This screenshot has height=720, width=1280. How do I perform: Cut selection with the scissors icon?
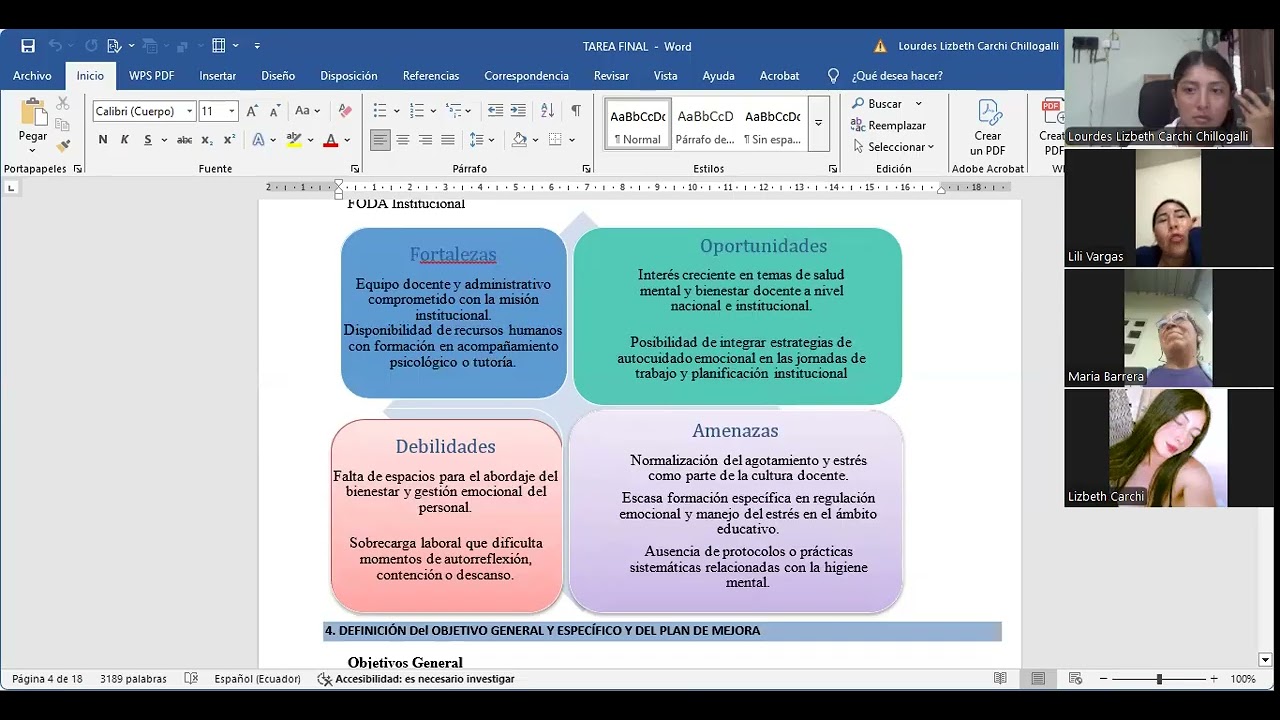[63, 103]
